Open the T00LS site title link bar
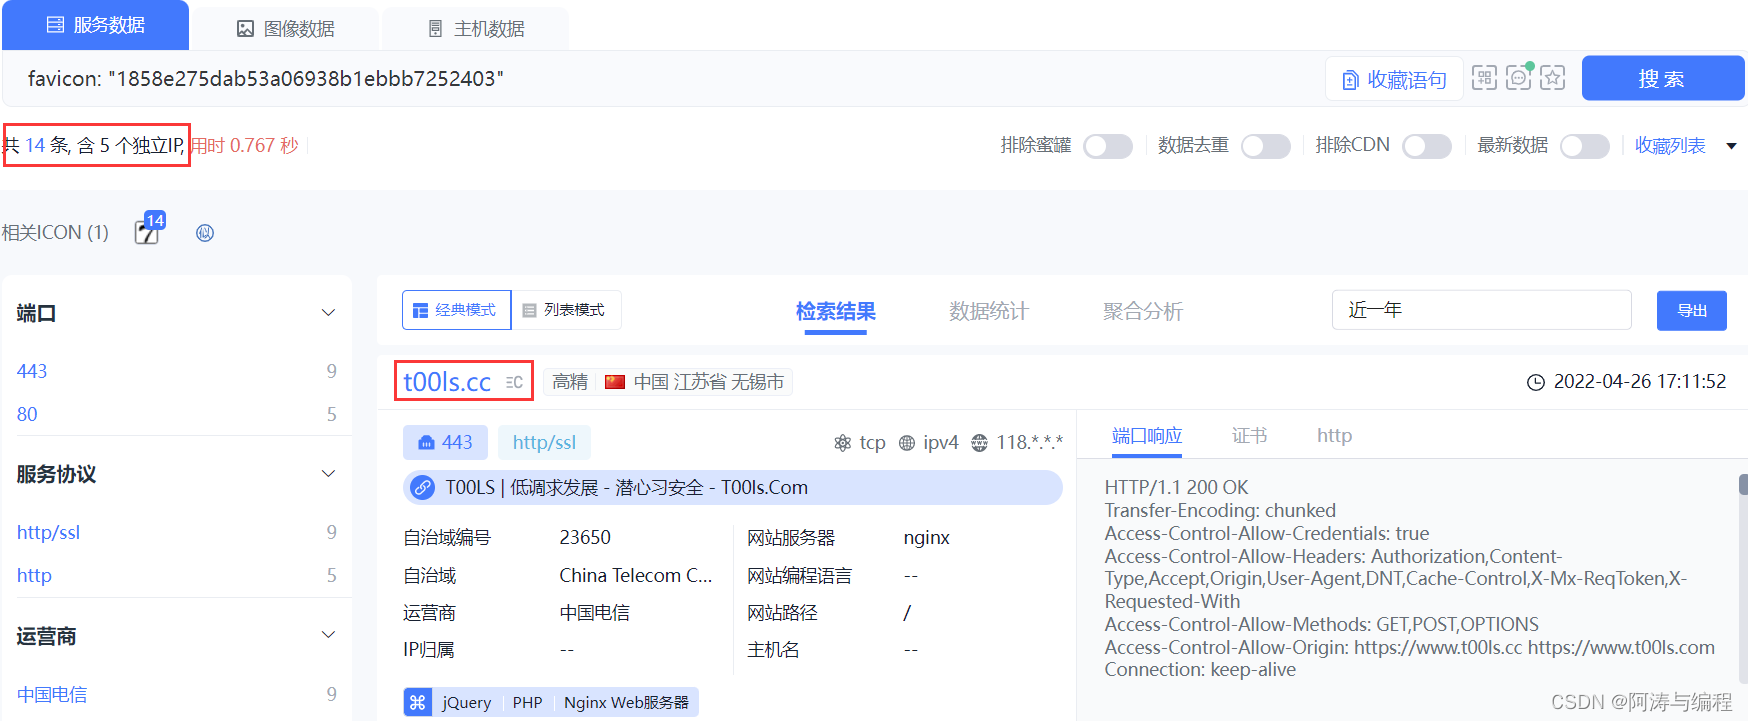Image resolution: width=1748 pixels, height=721 pixels. 732,488
